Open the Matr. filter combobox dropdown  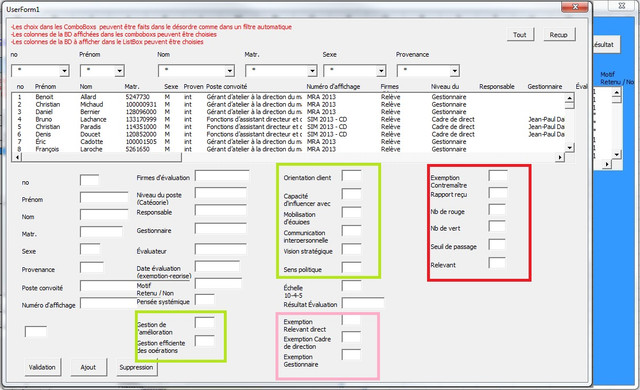[x=312, y=71]
